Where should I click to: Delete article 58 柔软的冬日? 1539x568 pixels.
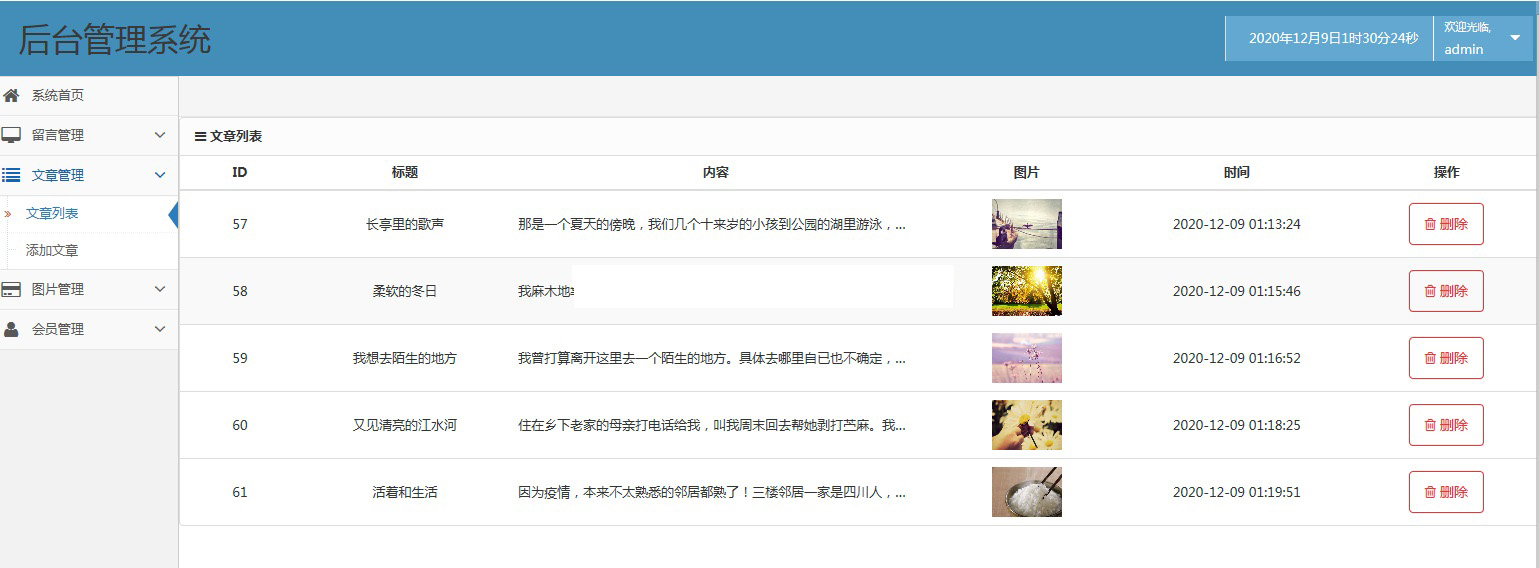[x=1445, y=291]
